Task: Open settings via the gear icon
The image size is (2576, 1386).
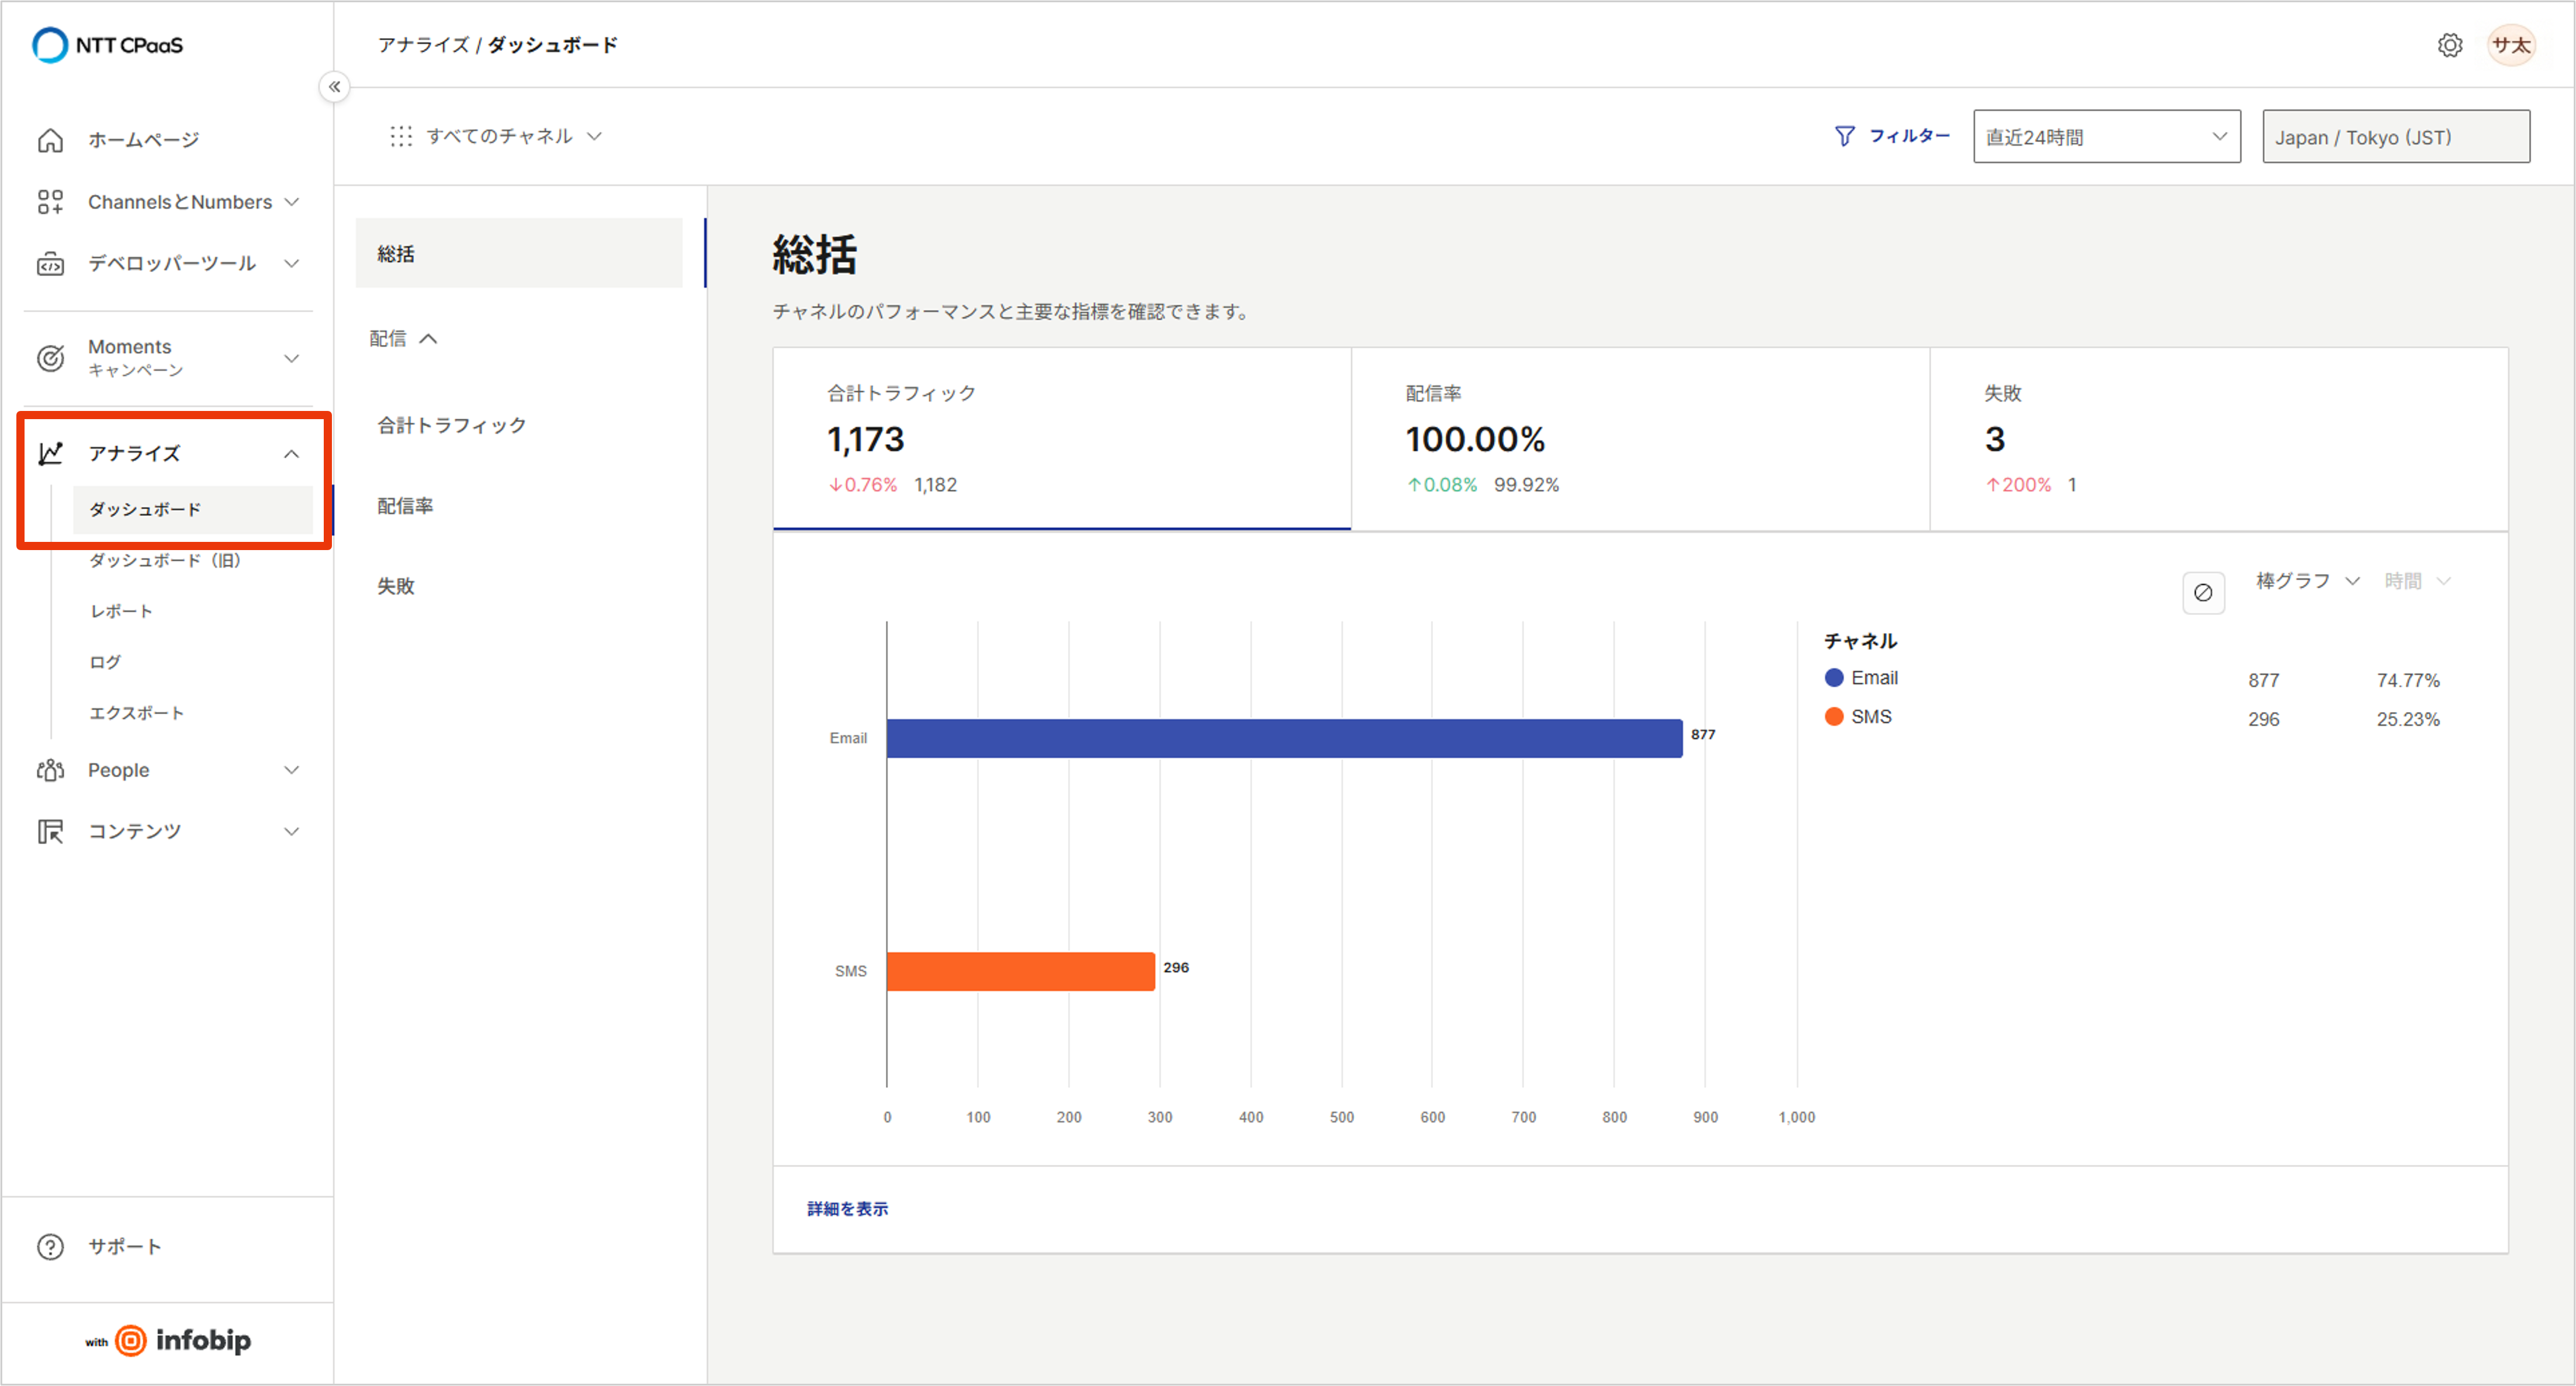Action: [x=2450, y=45]
